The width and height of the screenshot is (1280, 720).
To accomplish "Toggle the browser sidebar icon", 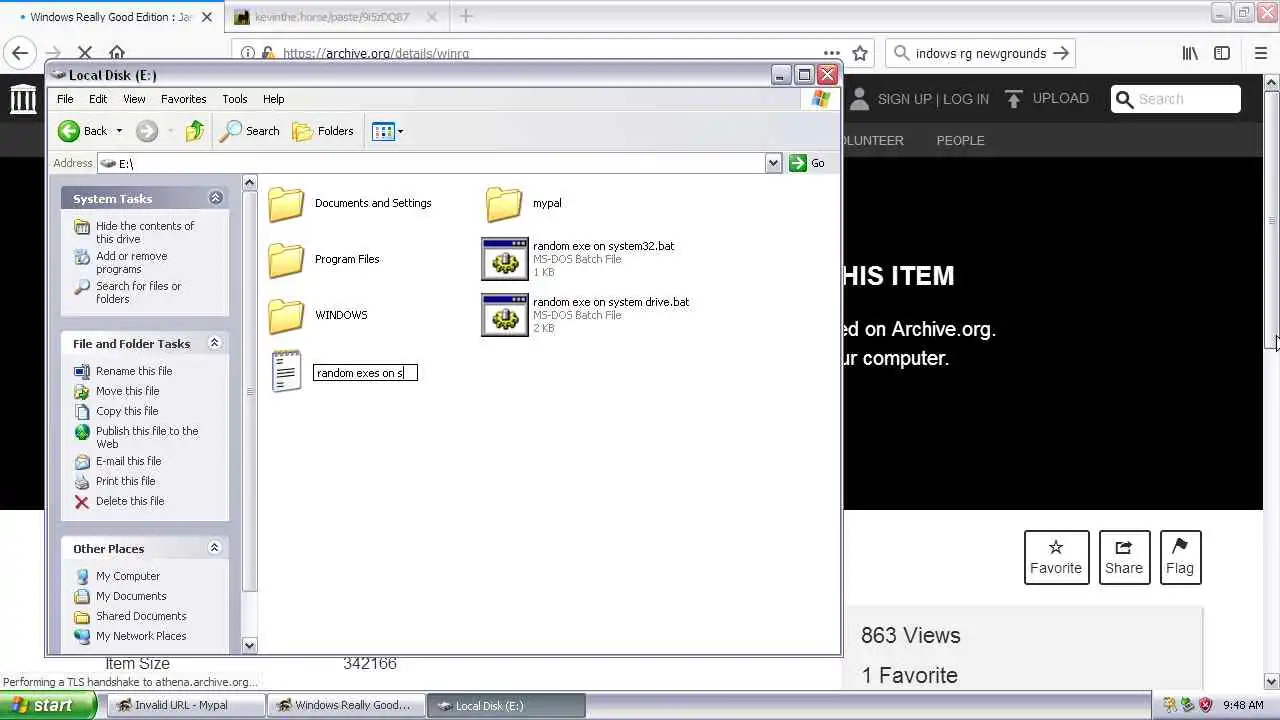I will 1222,53.
